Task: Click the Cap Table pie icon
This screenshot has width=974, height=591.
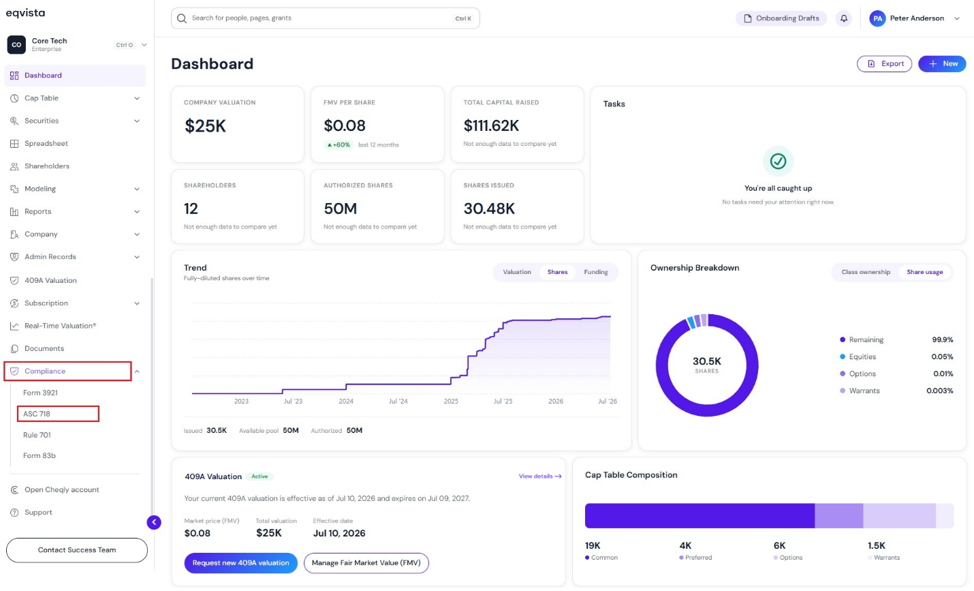Action: tap(14, 98)
